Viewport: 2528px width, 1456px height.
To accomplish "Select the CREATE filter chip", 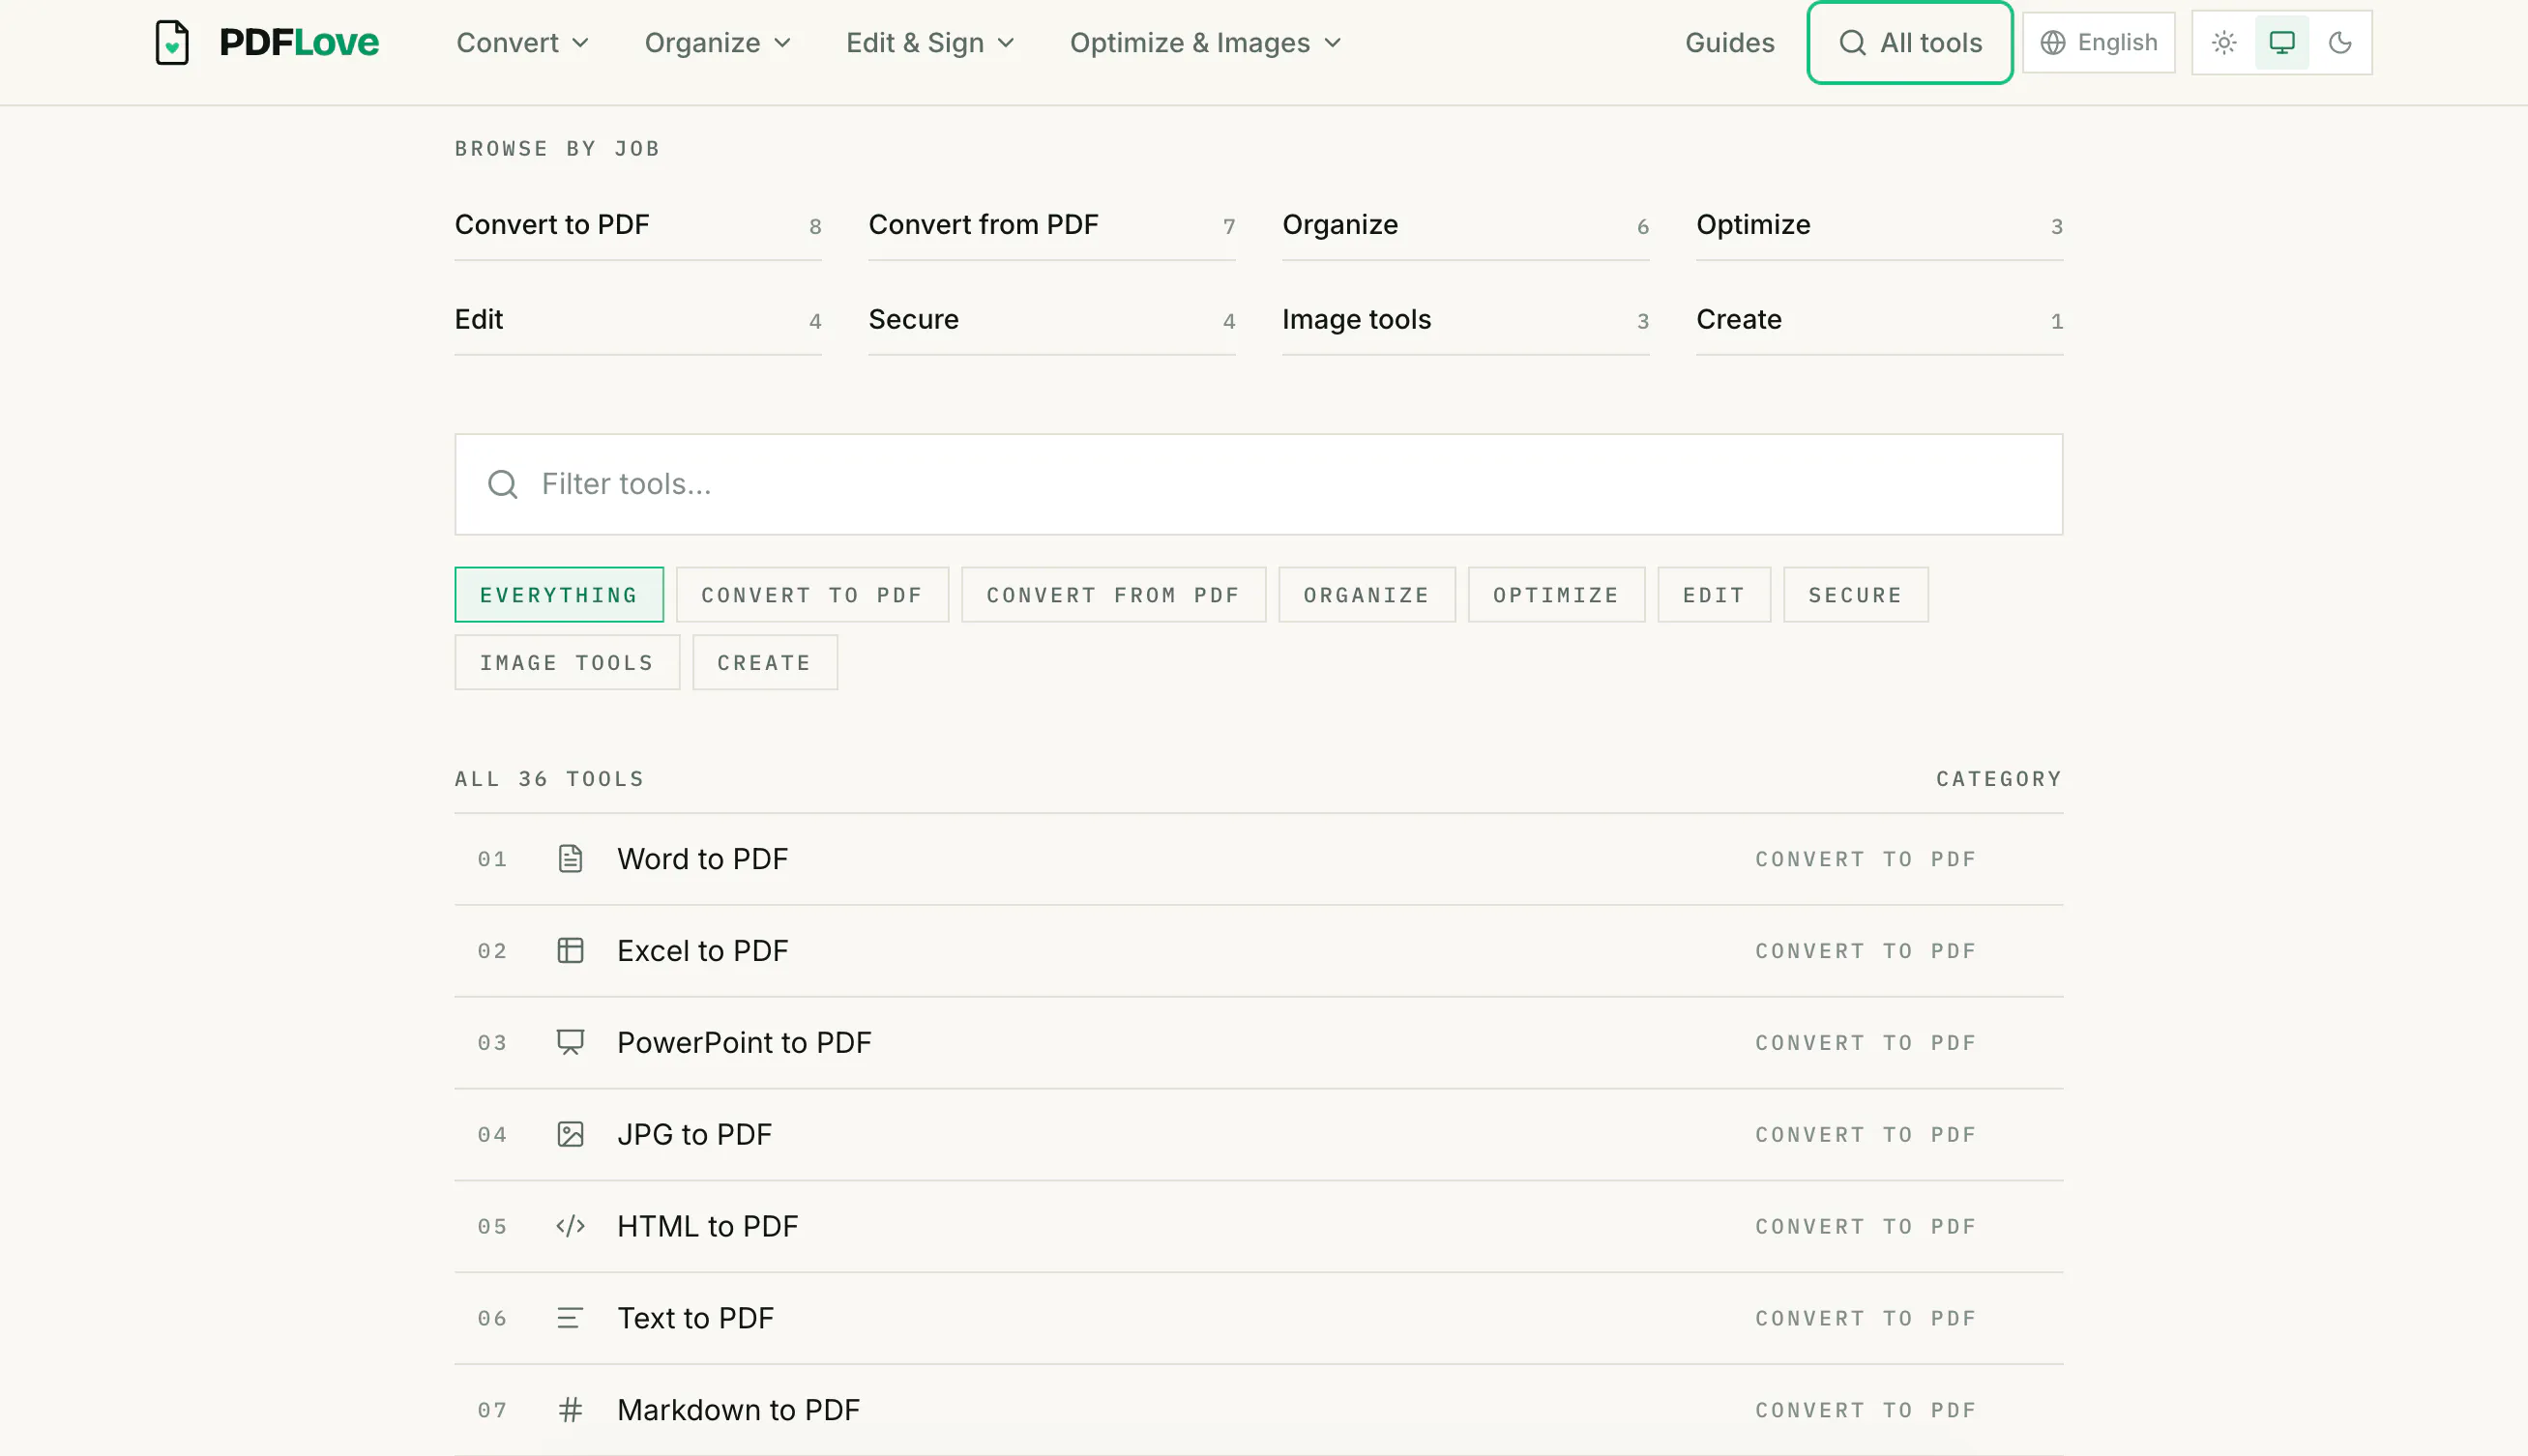I will 764,663.
